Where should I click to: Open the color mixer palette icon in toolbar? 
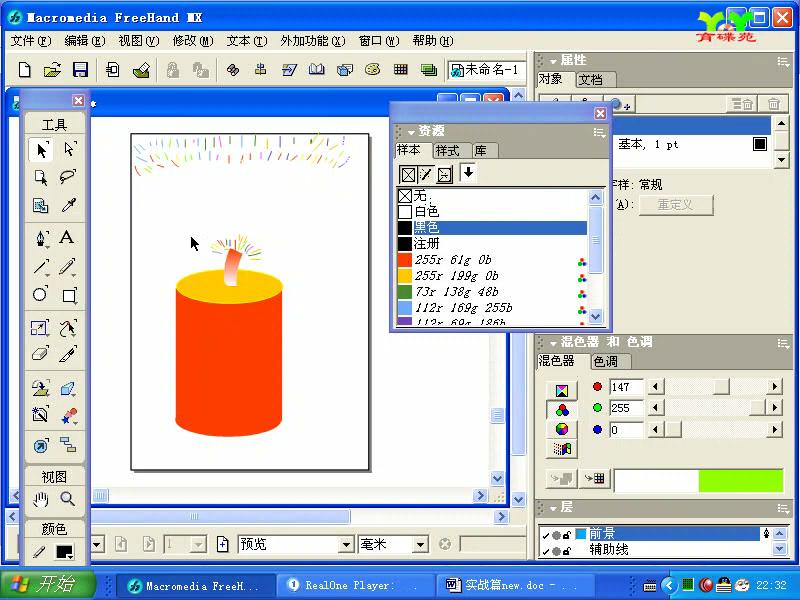click(372, 69)
